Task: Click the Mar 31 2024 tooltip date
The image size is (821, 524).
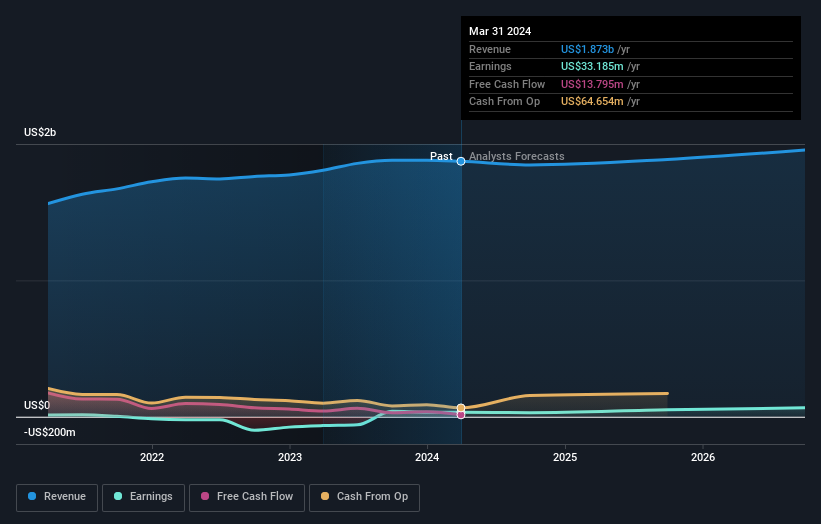Action: click(500, 31)
